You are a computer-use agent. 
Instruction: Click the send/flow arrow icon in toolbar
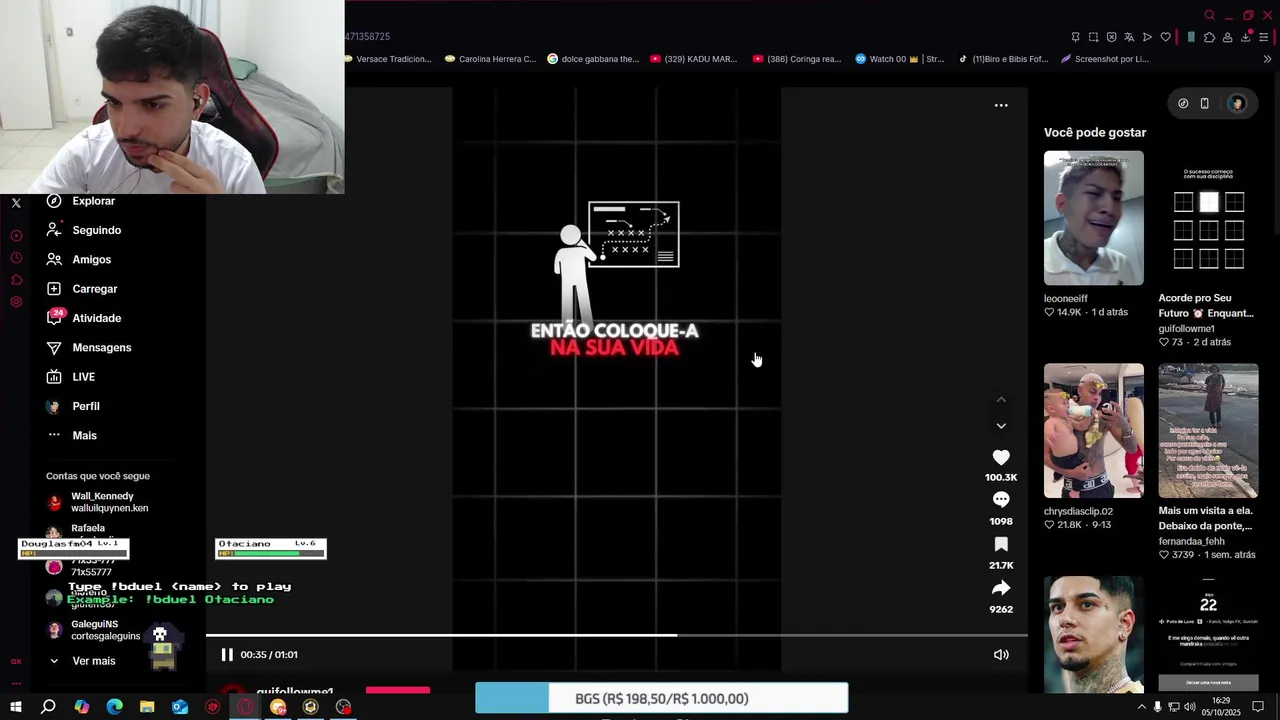tap(1147, 37)
